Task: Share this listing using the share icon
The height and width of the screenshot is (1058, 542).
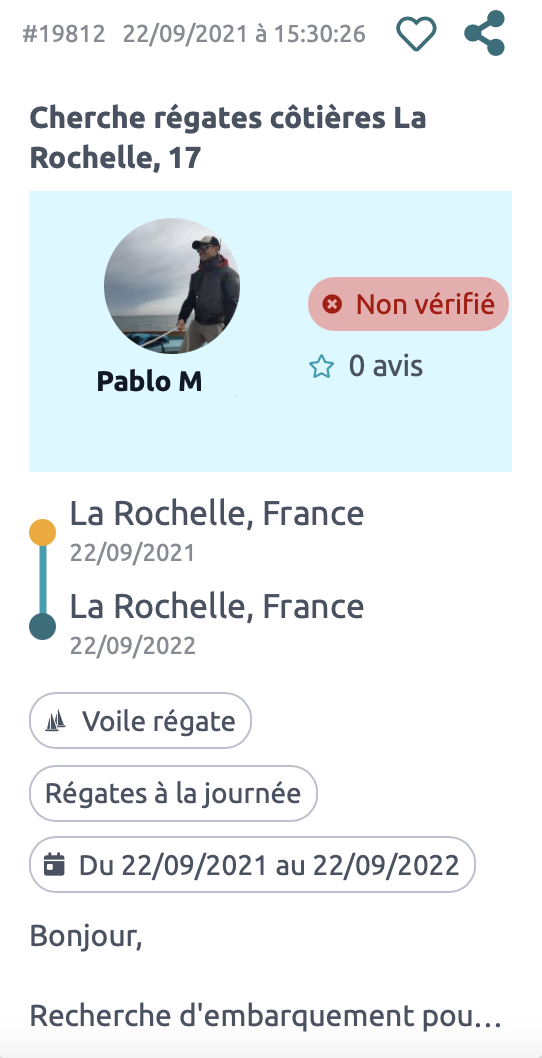Action: pos(485,33)
